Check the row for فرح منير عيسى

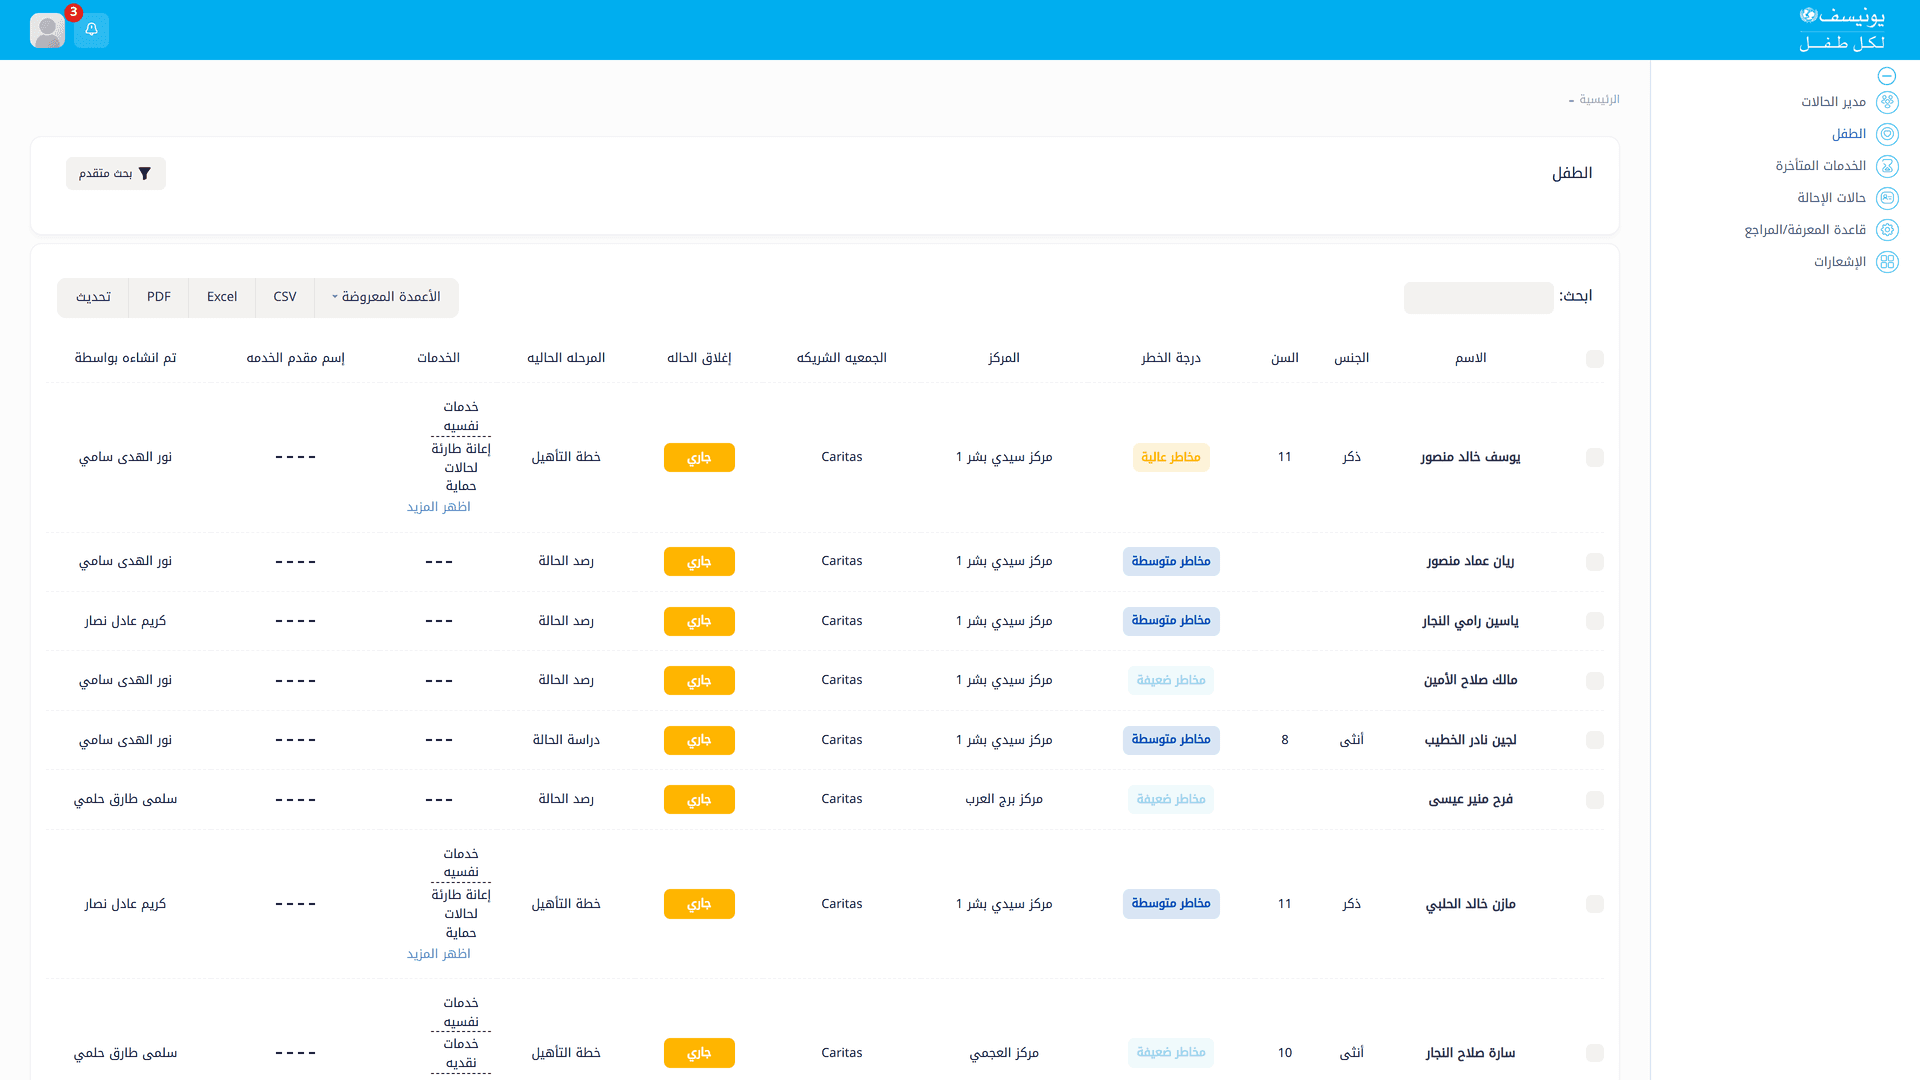1595,800
